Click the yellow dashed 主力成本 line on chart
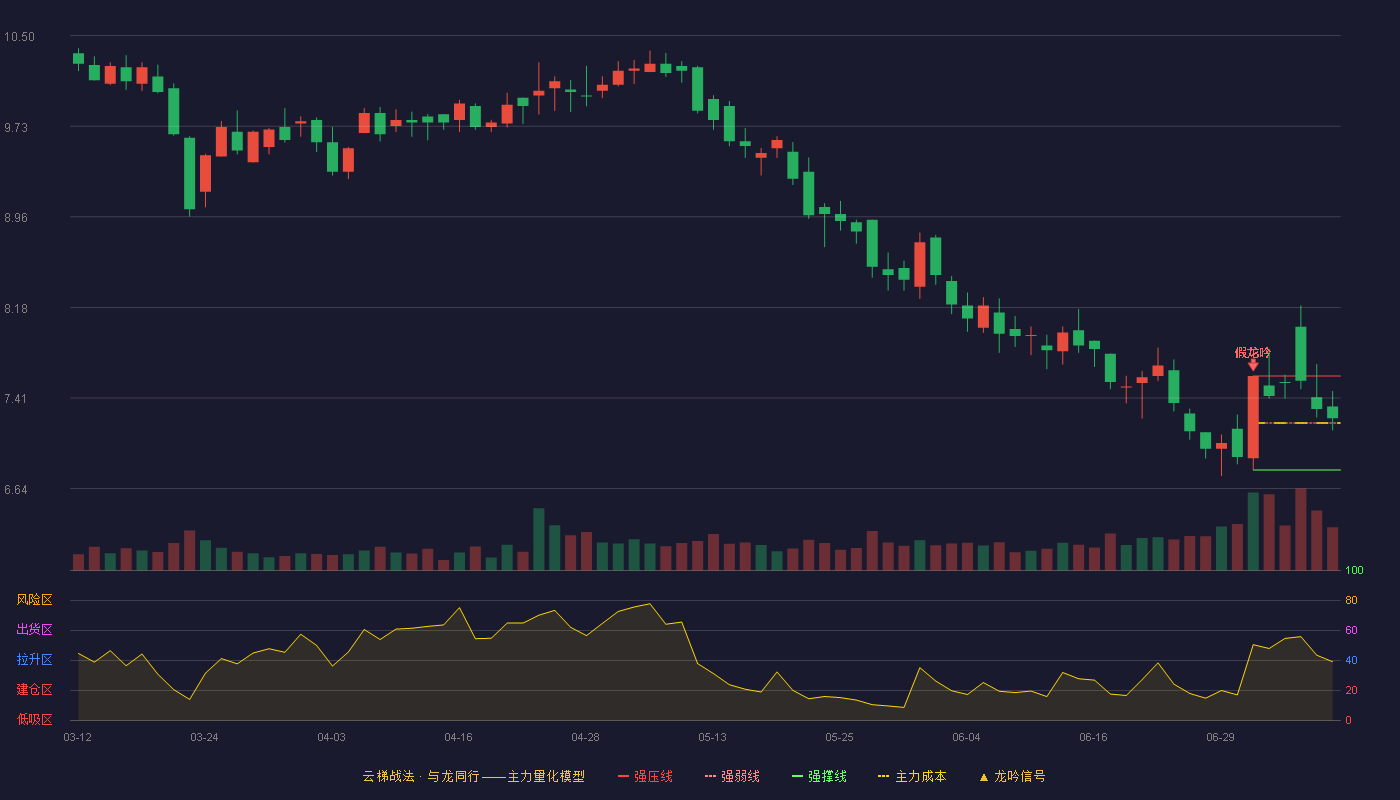The height and width of the screenshot is (800, 1400). point(1299,423)
